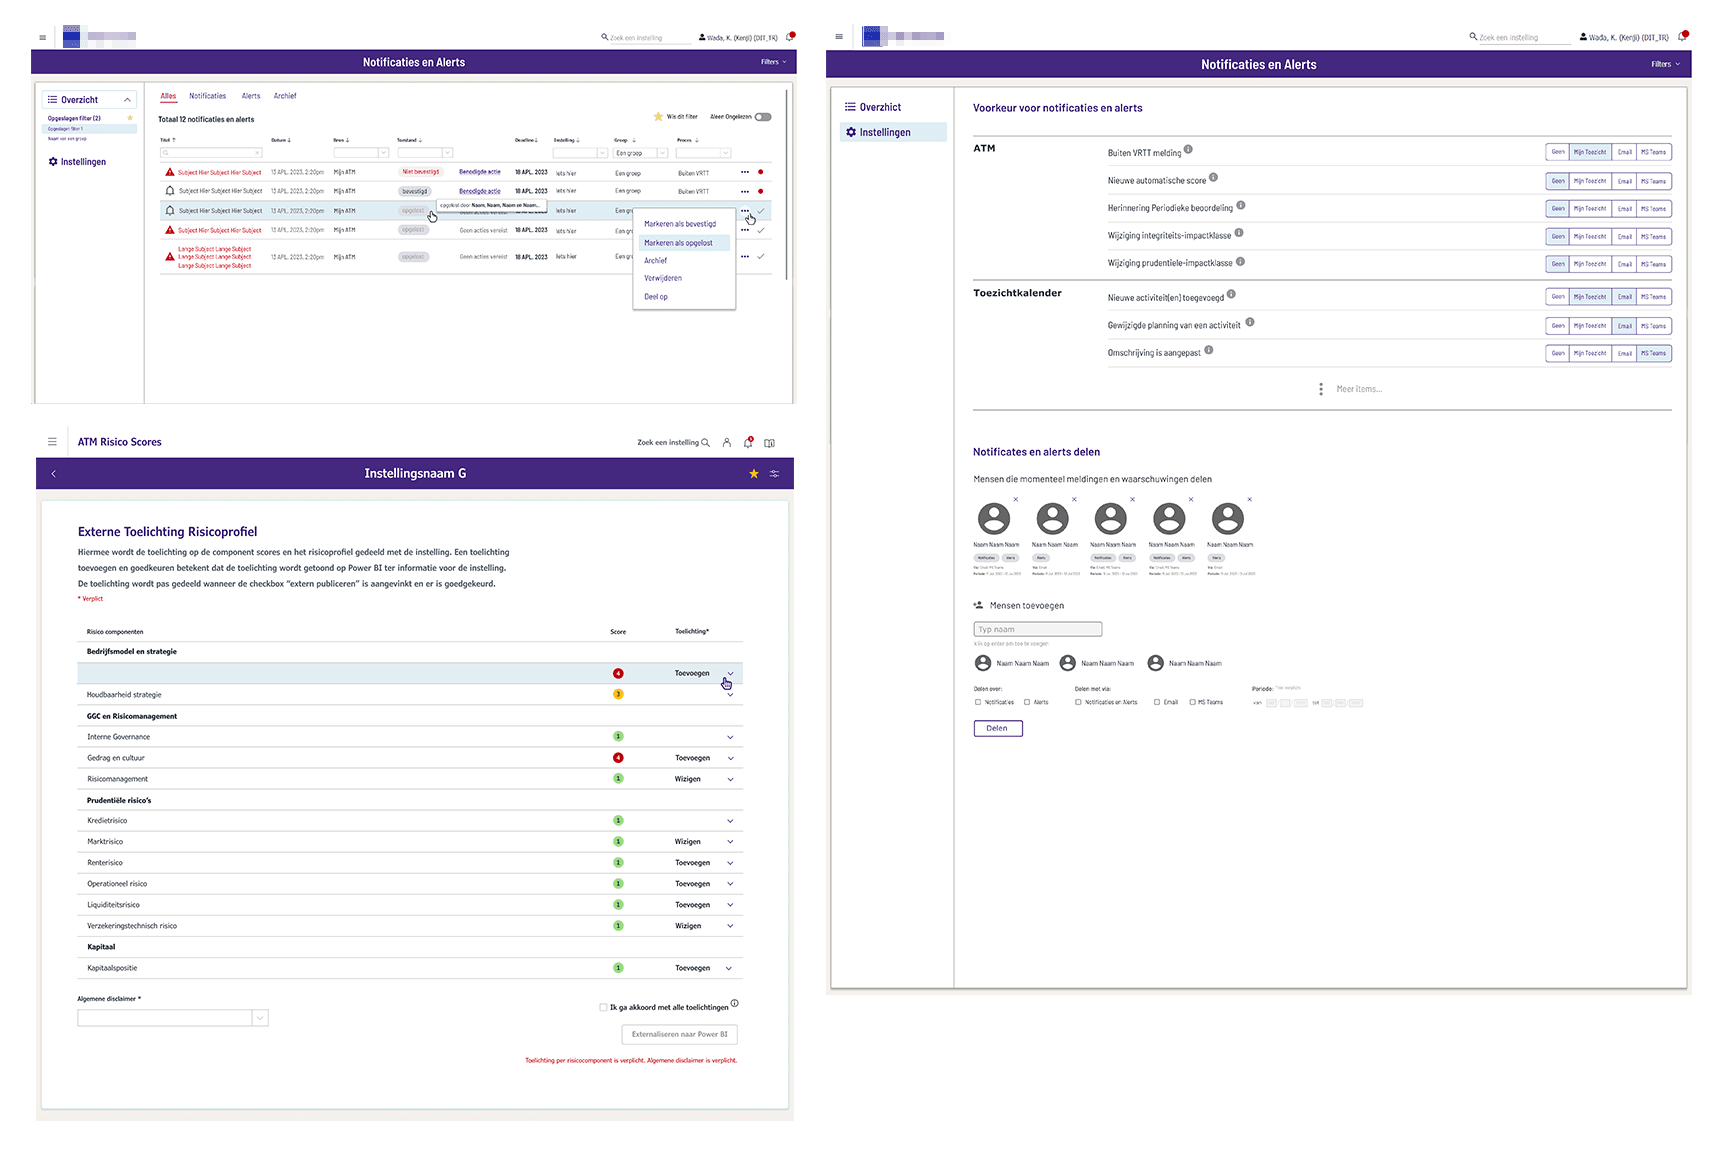Check Ik ga akkoord met alle toelichtingen

[x=603, y=1007]
